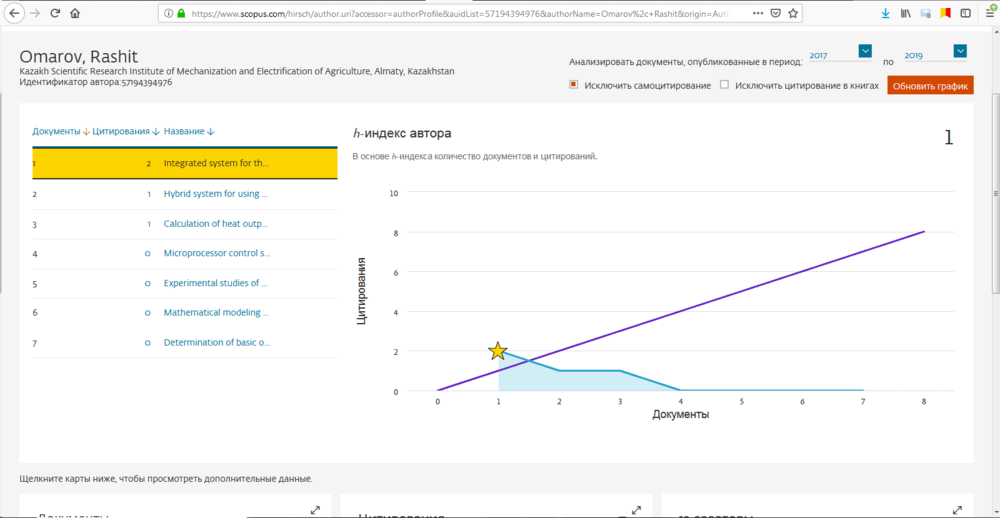
Task: Click the h-index value 1
Action: [x=948, y=137]
